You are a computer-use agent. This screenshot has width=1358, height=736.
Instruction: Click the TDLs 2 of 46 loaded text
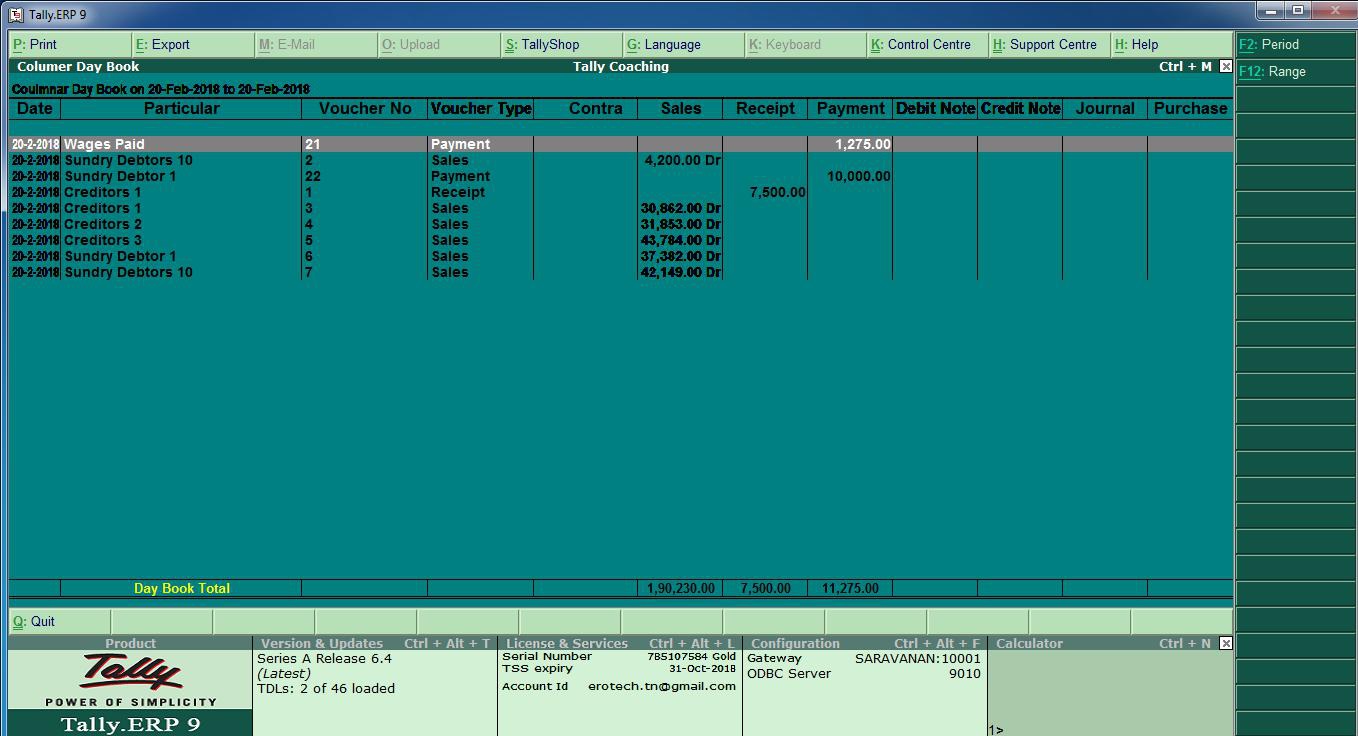pyautogui.click(x=326, y=688)
